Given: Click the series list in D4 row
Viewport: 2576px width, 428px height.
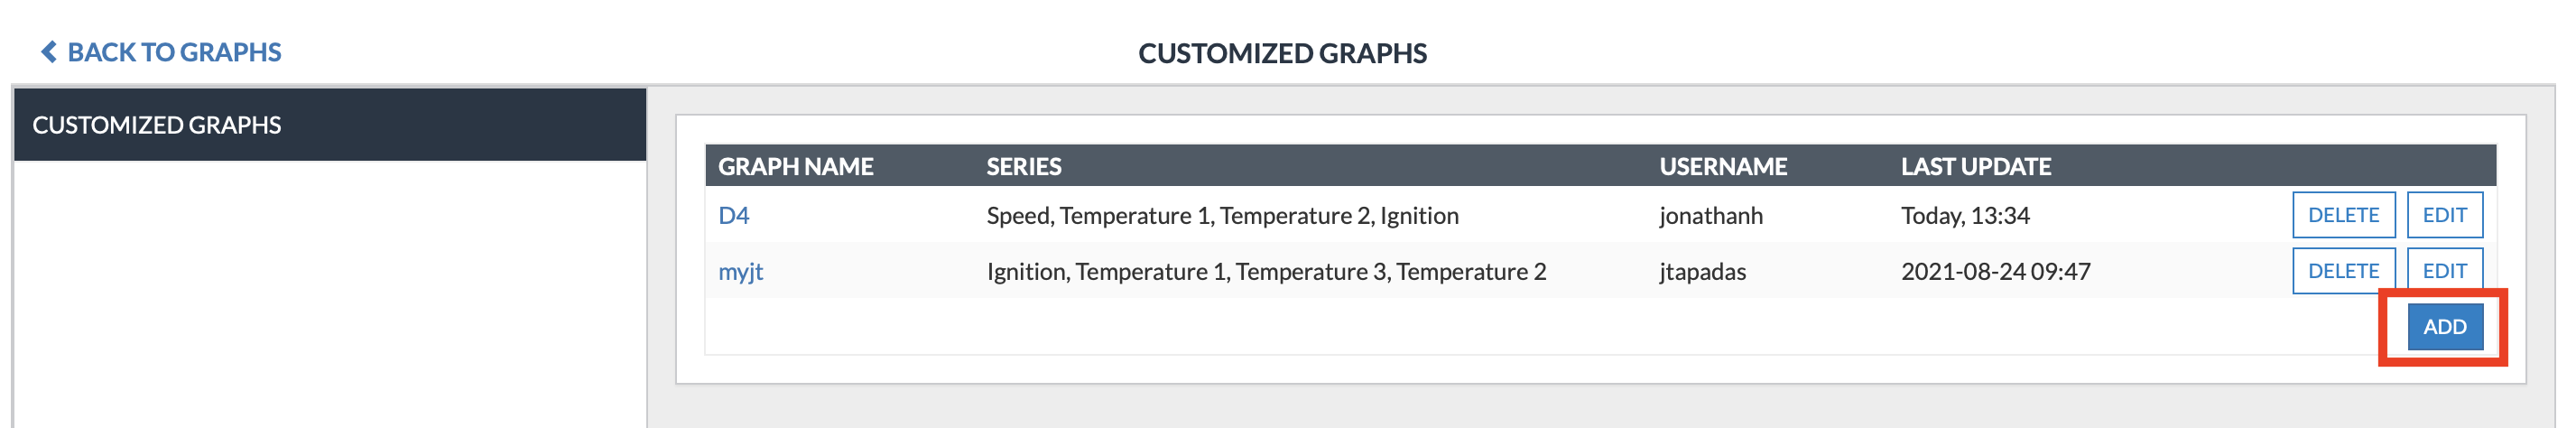Looking at the screenshot, I should coord(1221,215).
